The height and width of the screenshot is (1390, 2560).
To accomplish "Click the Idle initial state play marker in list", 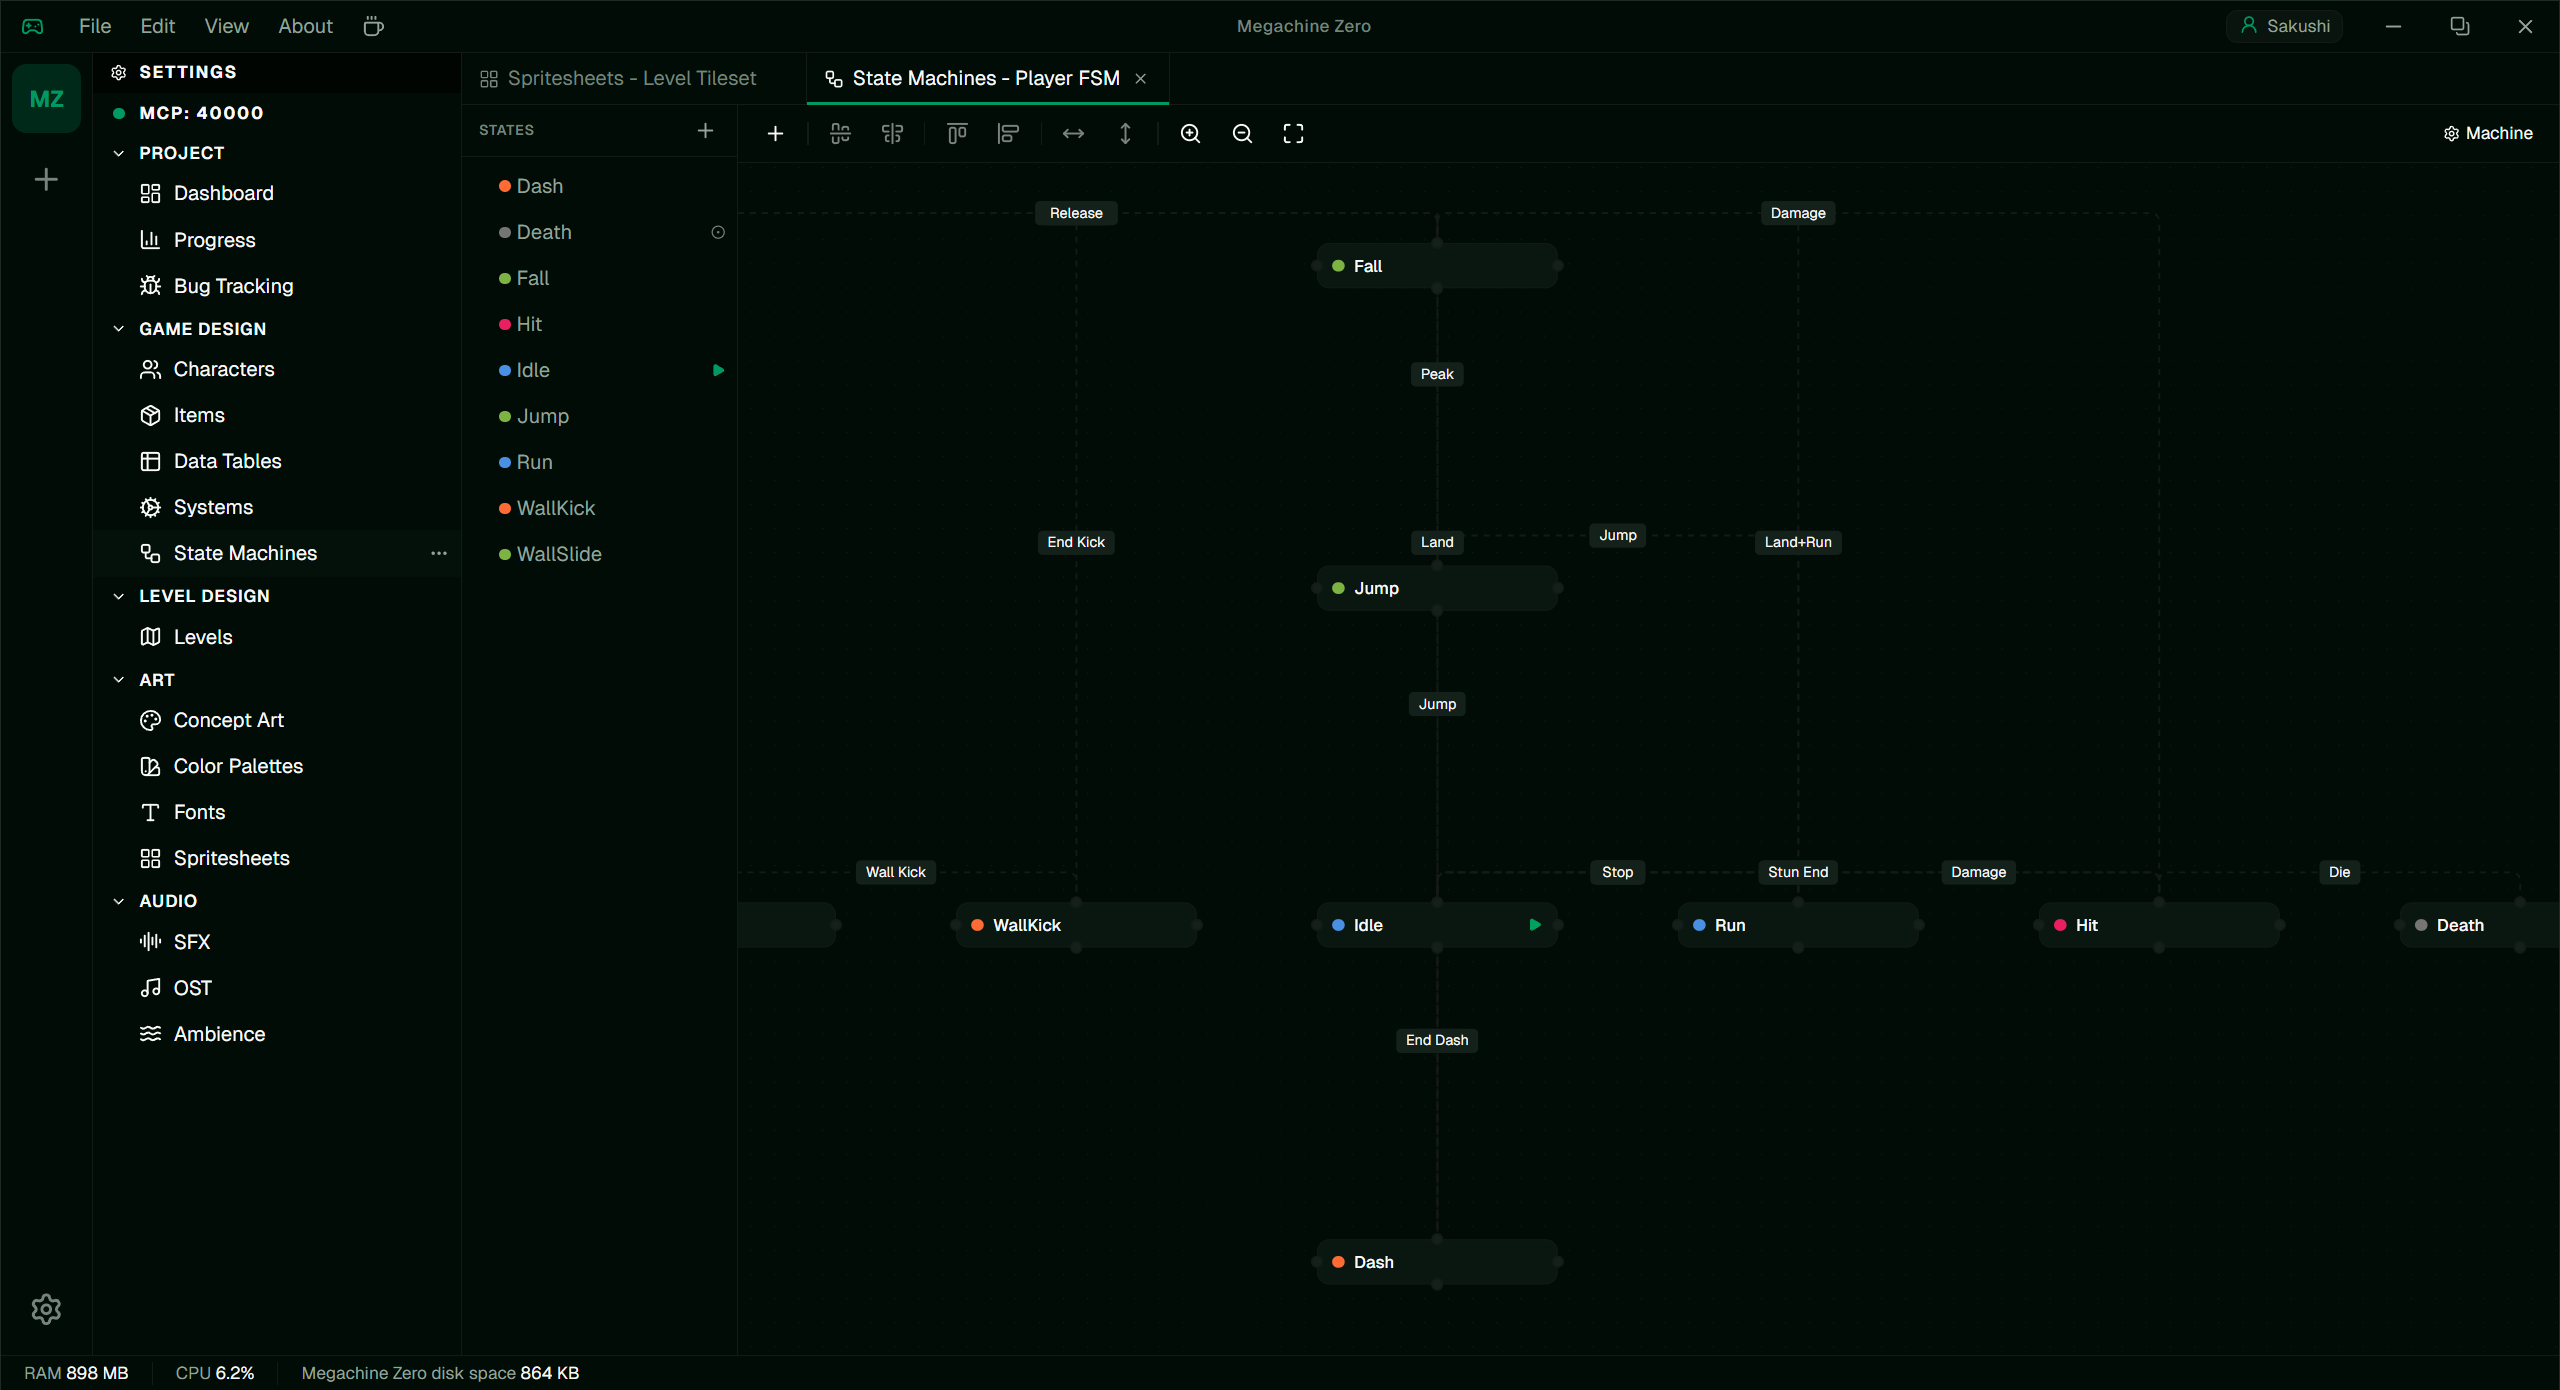I will (718, 370).
